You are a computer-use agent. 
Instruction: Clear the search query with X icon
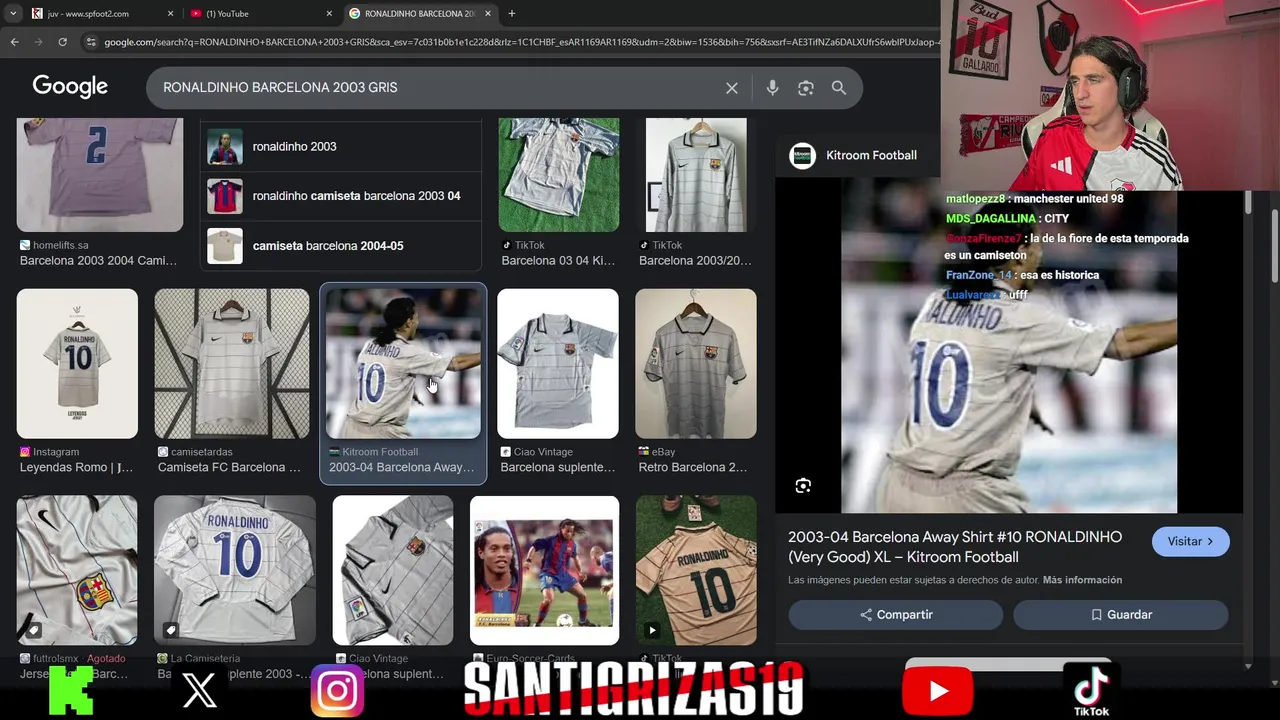pos(732,88)
